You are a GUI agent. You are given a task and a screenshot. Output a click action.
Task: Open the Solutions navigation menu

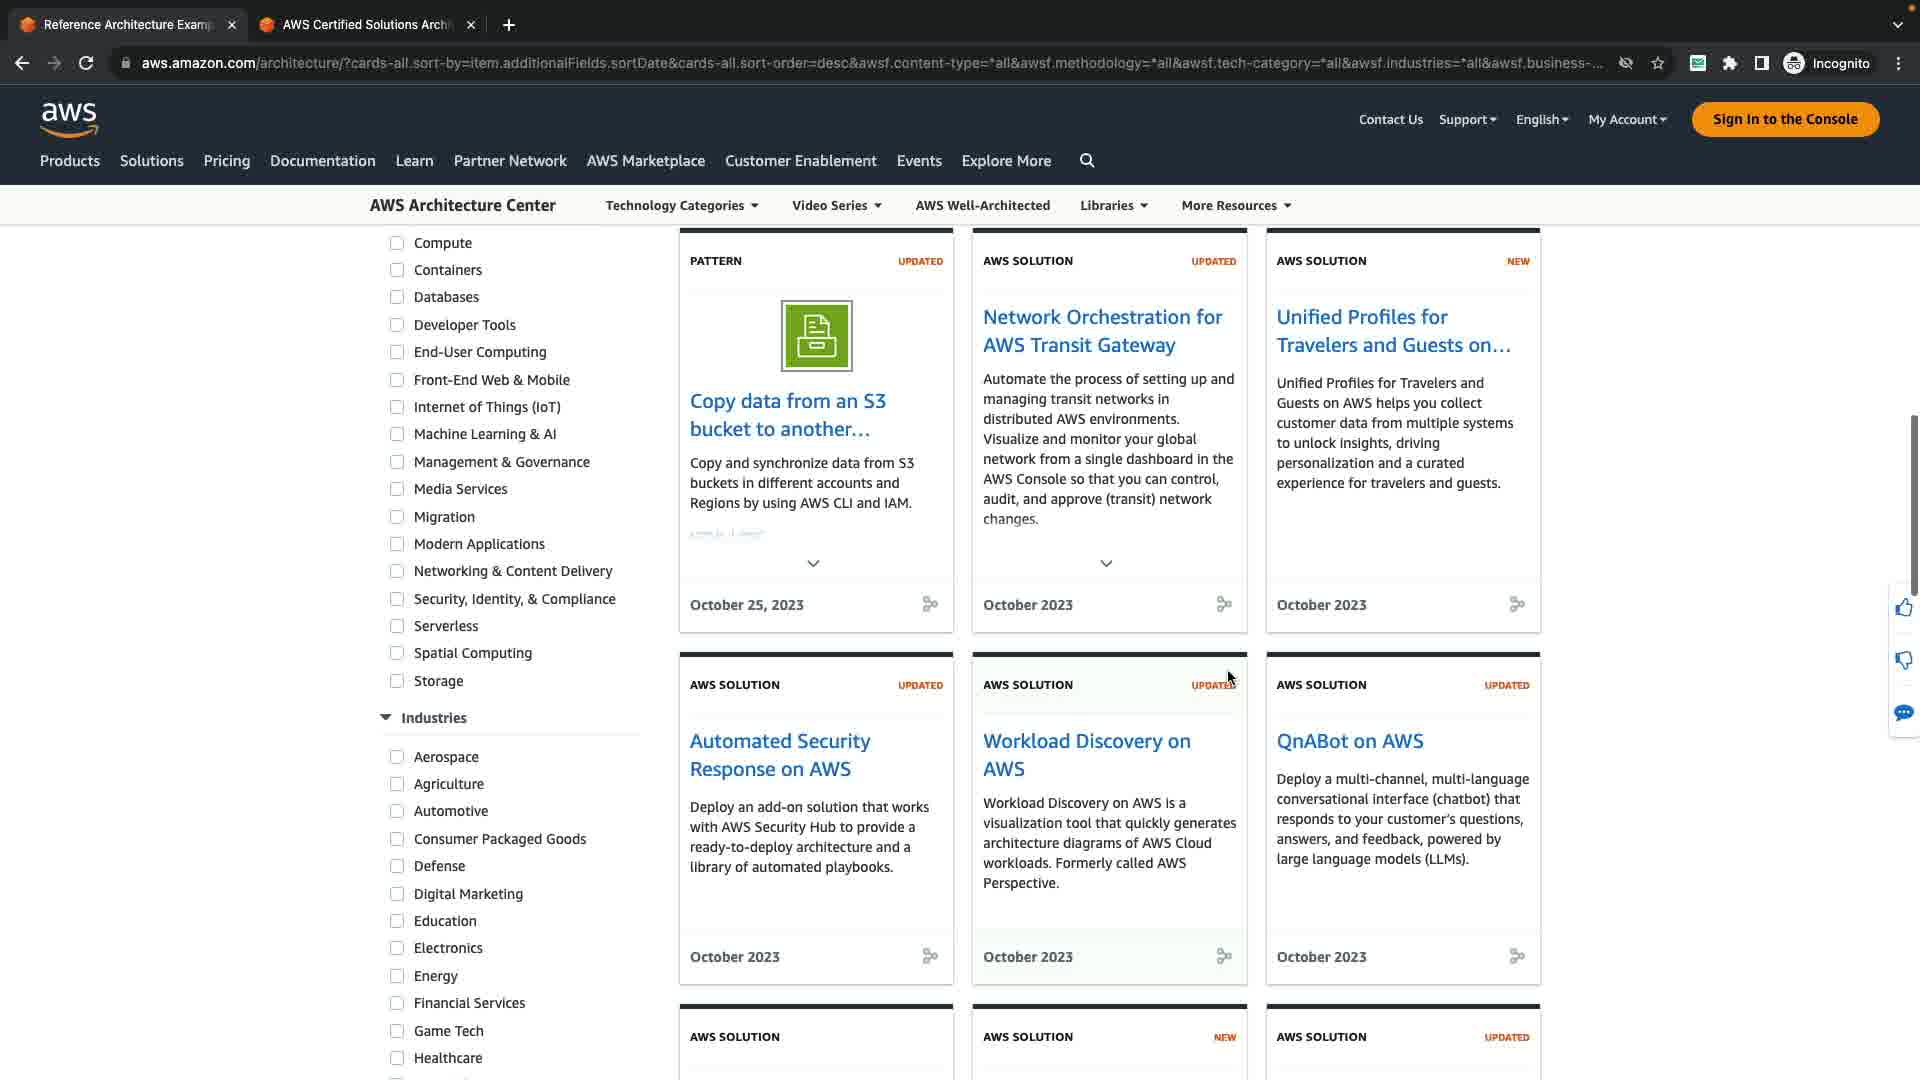click(x=151, y=161)
